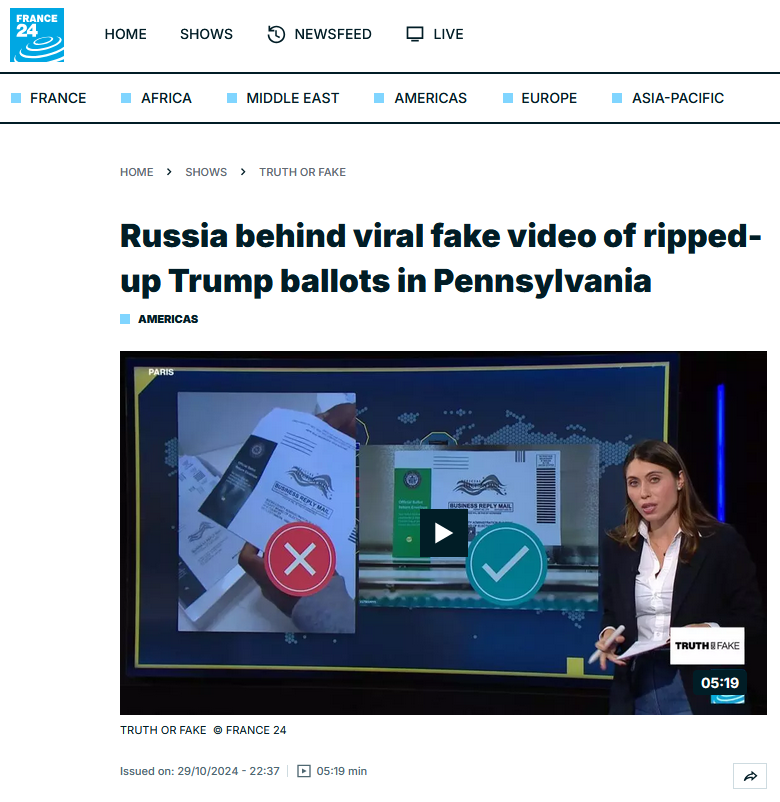Click the Truth or Fake badge in video

(707, 645)
